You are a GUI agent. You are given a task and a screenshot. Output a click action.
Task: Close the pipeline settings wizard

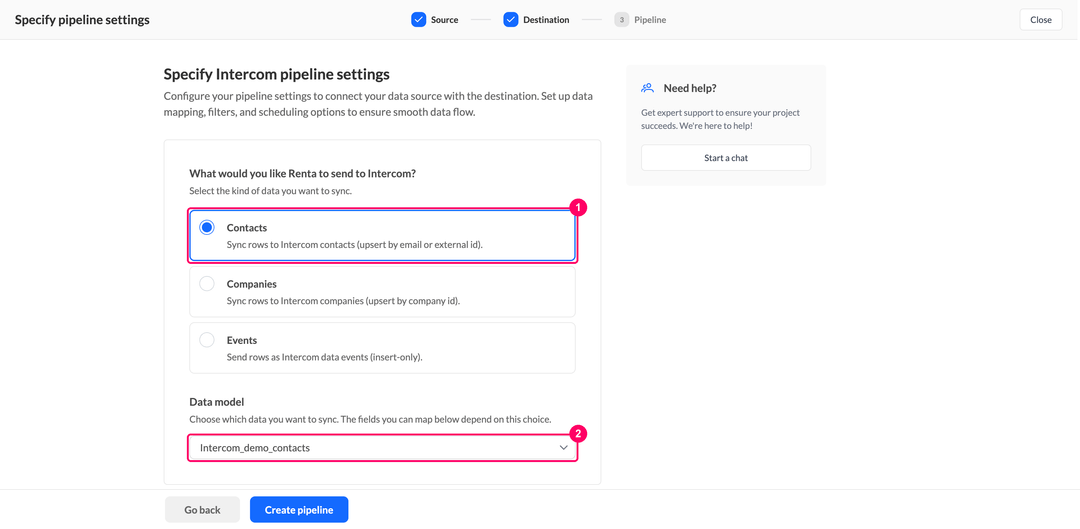1041,20
